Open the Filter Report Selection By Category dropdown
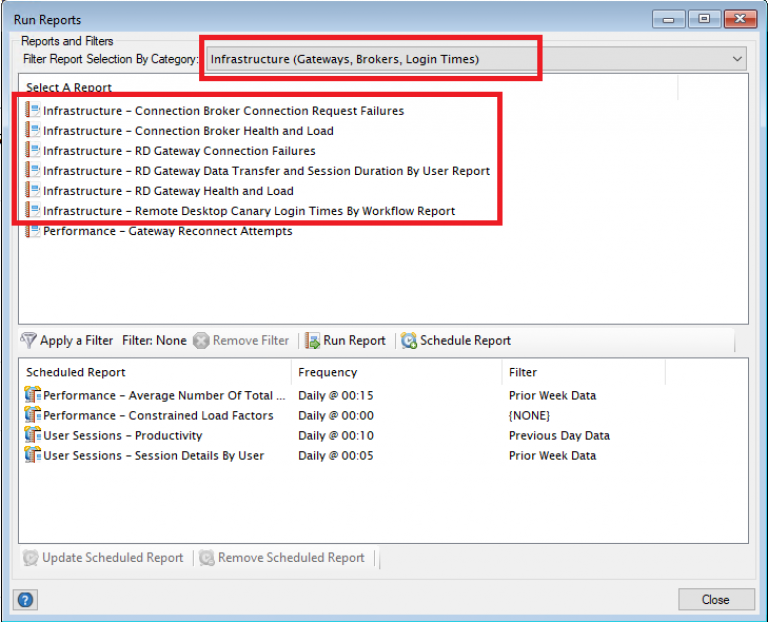This screenshot has height=622, width=768. (x=476, y=59)
